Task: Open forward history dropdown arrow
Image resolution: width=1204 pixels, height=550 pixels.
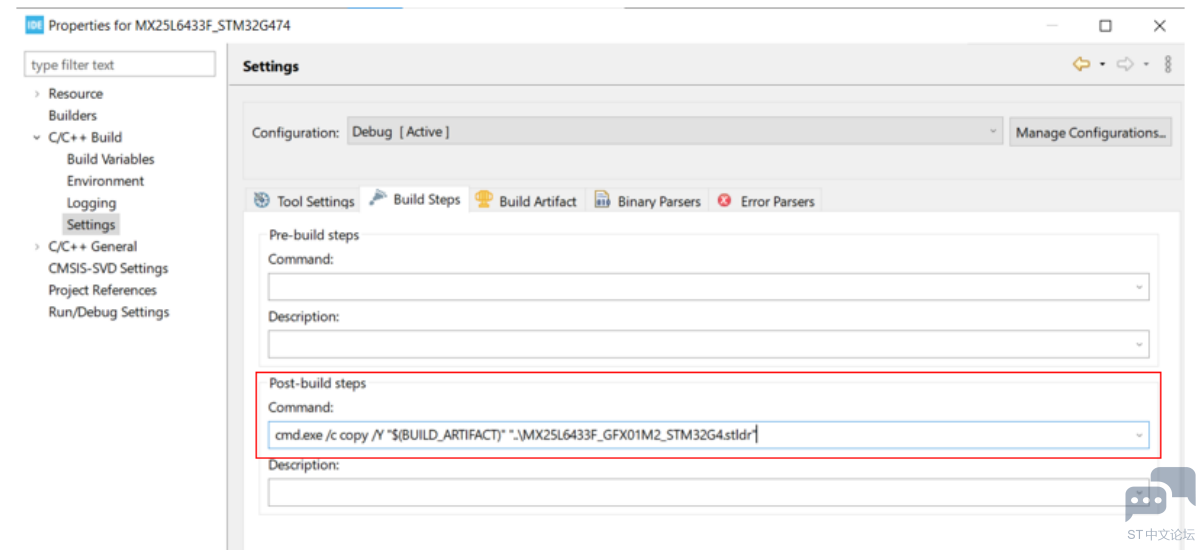Action: coord(1146,65)
